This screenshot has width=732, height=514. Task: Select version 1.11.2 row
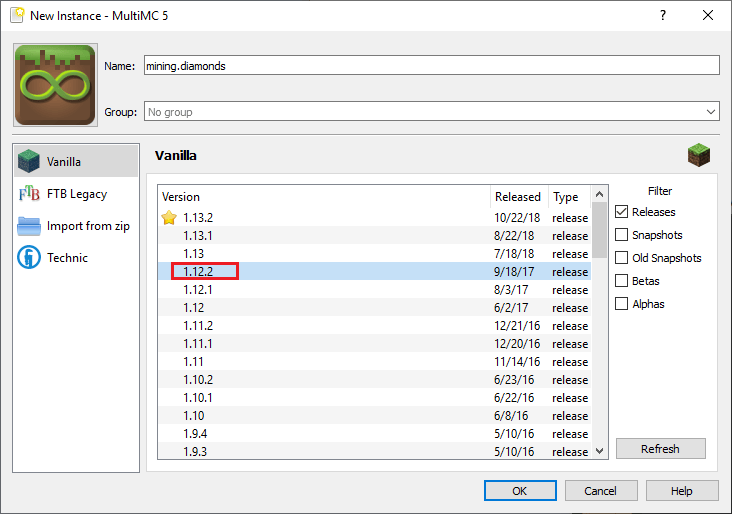(375, 325)
